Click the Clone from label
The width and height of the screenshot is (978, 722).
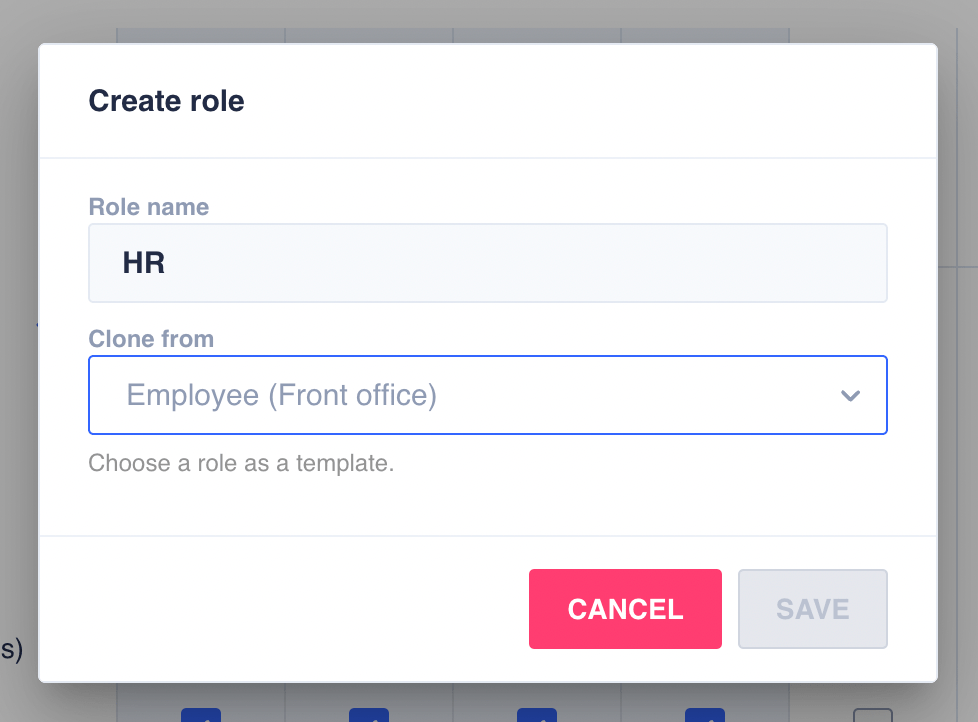[x=151, y=339]
